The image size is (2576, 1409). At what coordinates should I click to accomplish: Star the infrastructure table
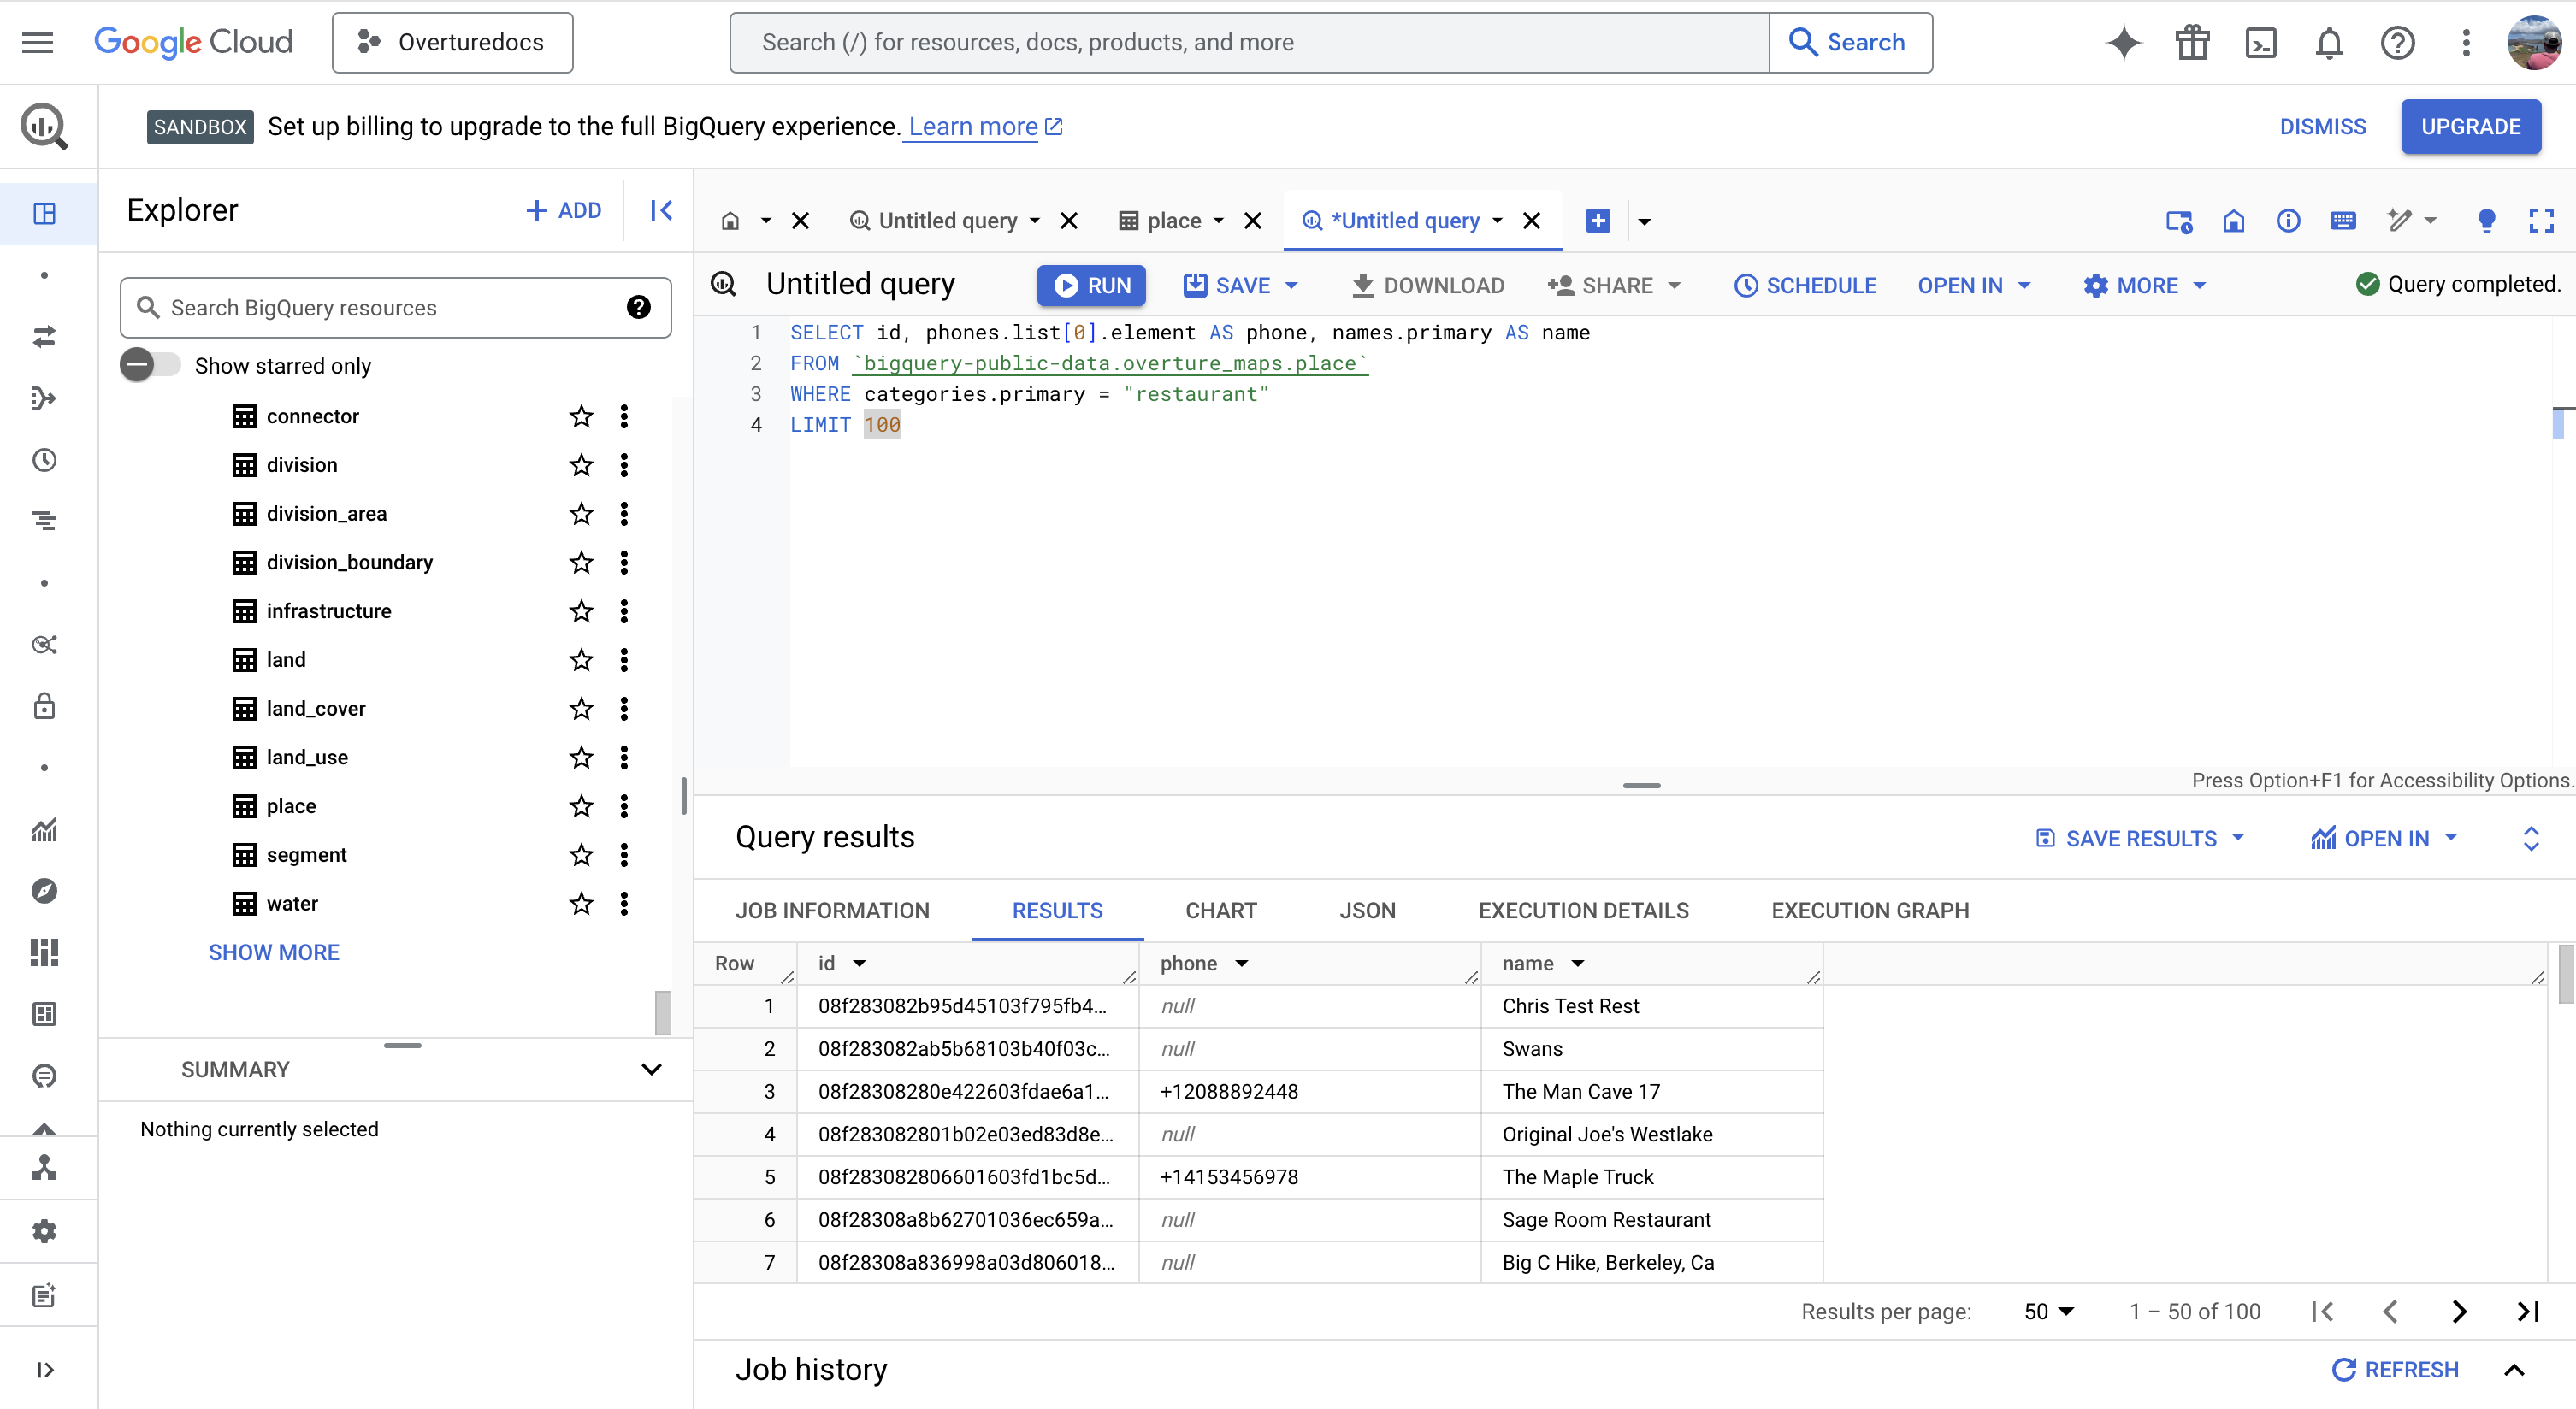[581, 611]
